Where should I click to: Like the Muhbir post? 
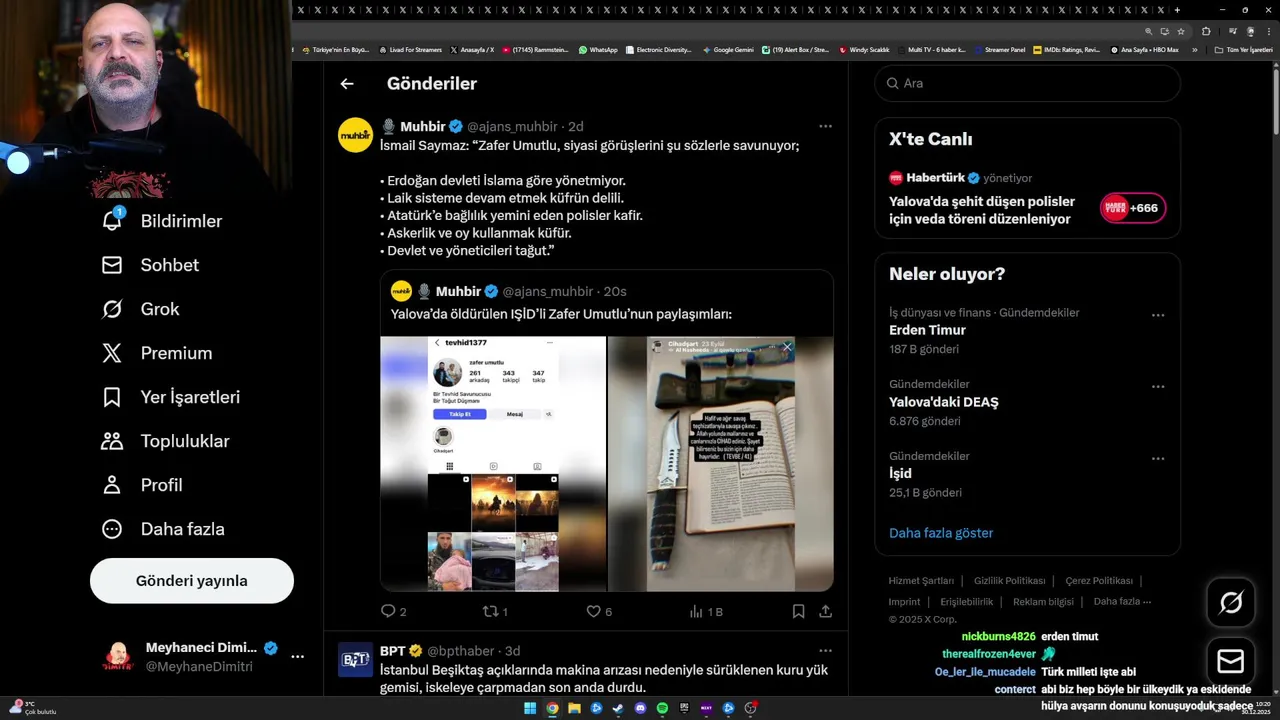599,611
